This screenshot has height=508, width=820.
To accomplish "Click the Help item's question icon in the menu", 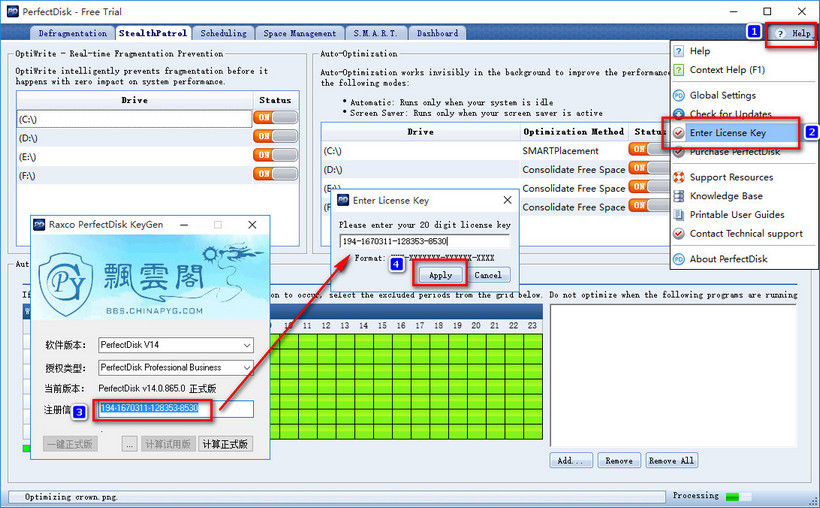I will (x=678, y=51).
